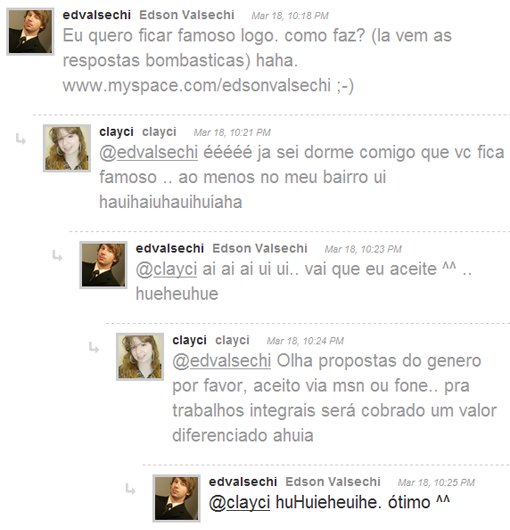Open the Mar 18, 10:18 PM timestamp

tap(290, 16)
